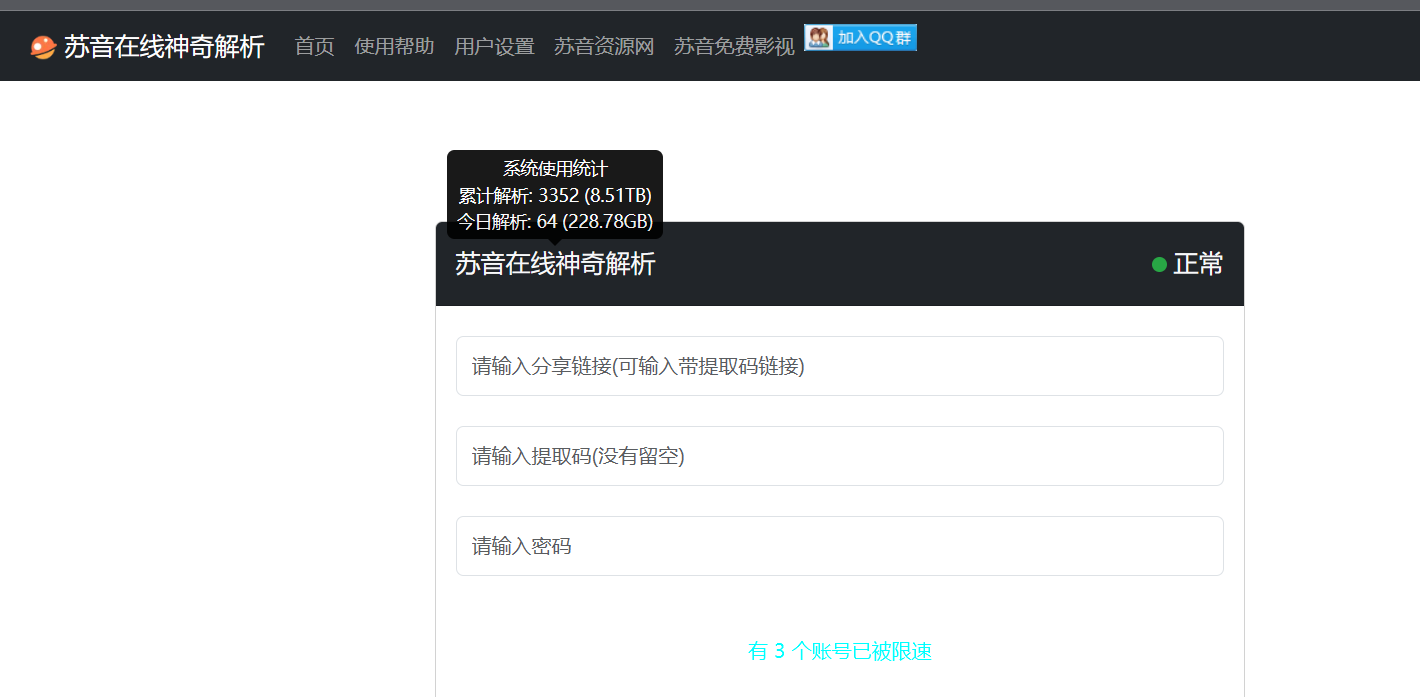Click the number 3 in the speed-limit notice
The width and height of the screenshot is (1420, 697).
[x=780, y=652]
